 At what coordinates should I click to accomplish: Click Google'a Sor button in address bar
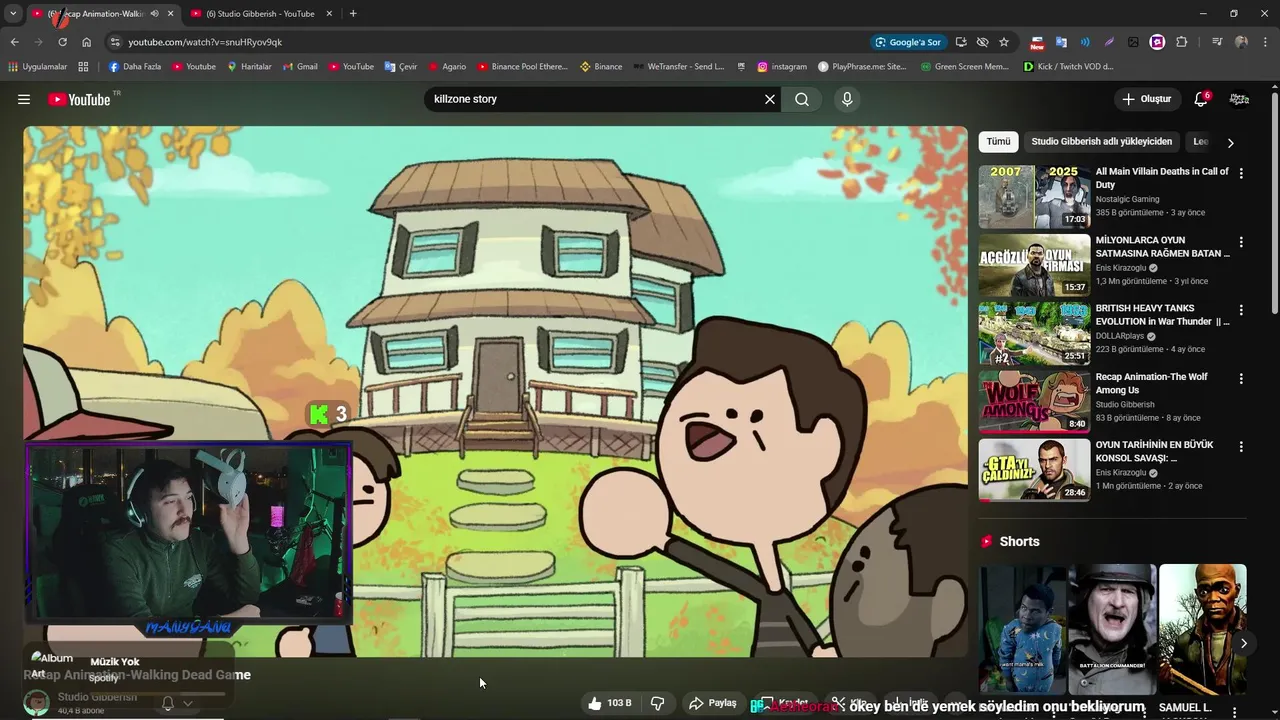(908, 42)
